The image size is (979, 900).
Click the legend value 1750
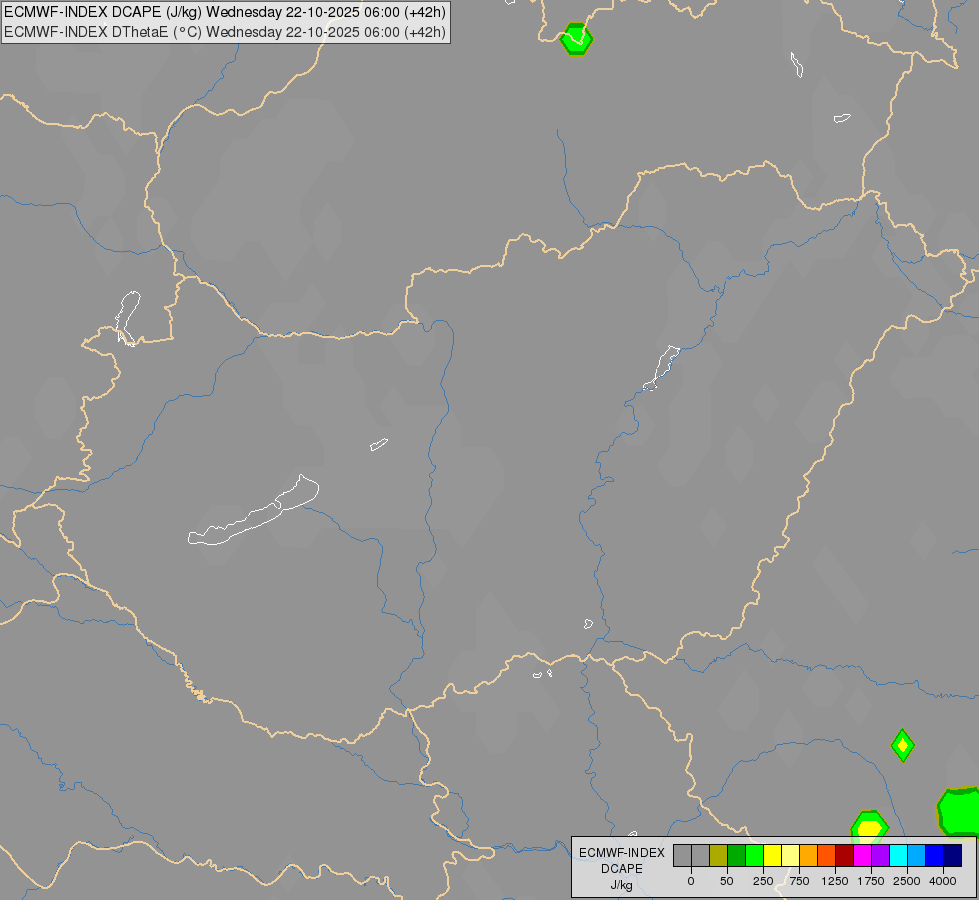(871, 881)
